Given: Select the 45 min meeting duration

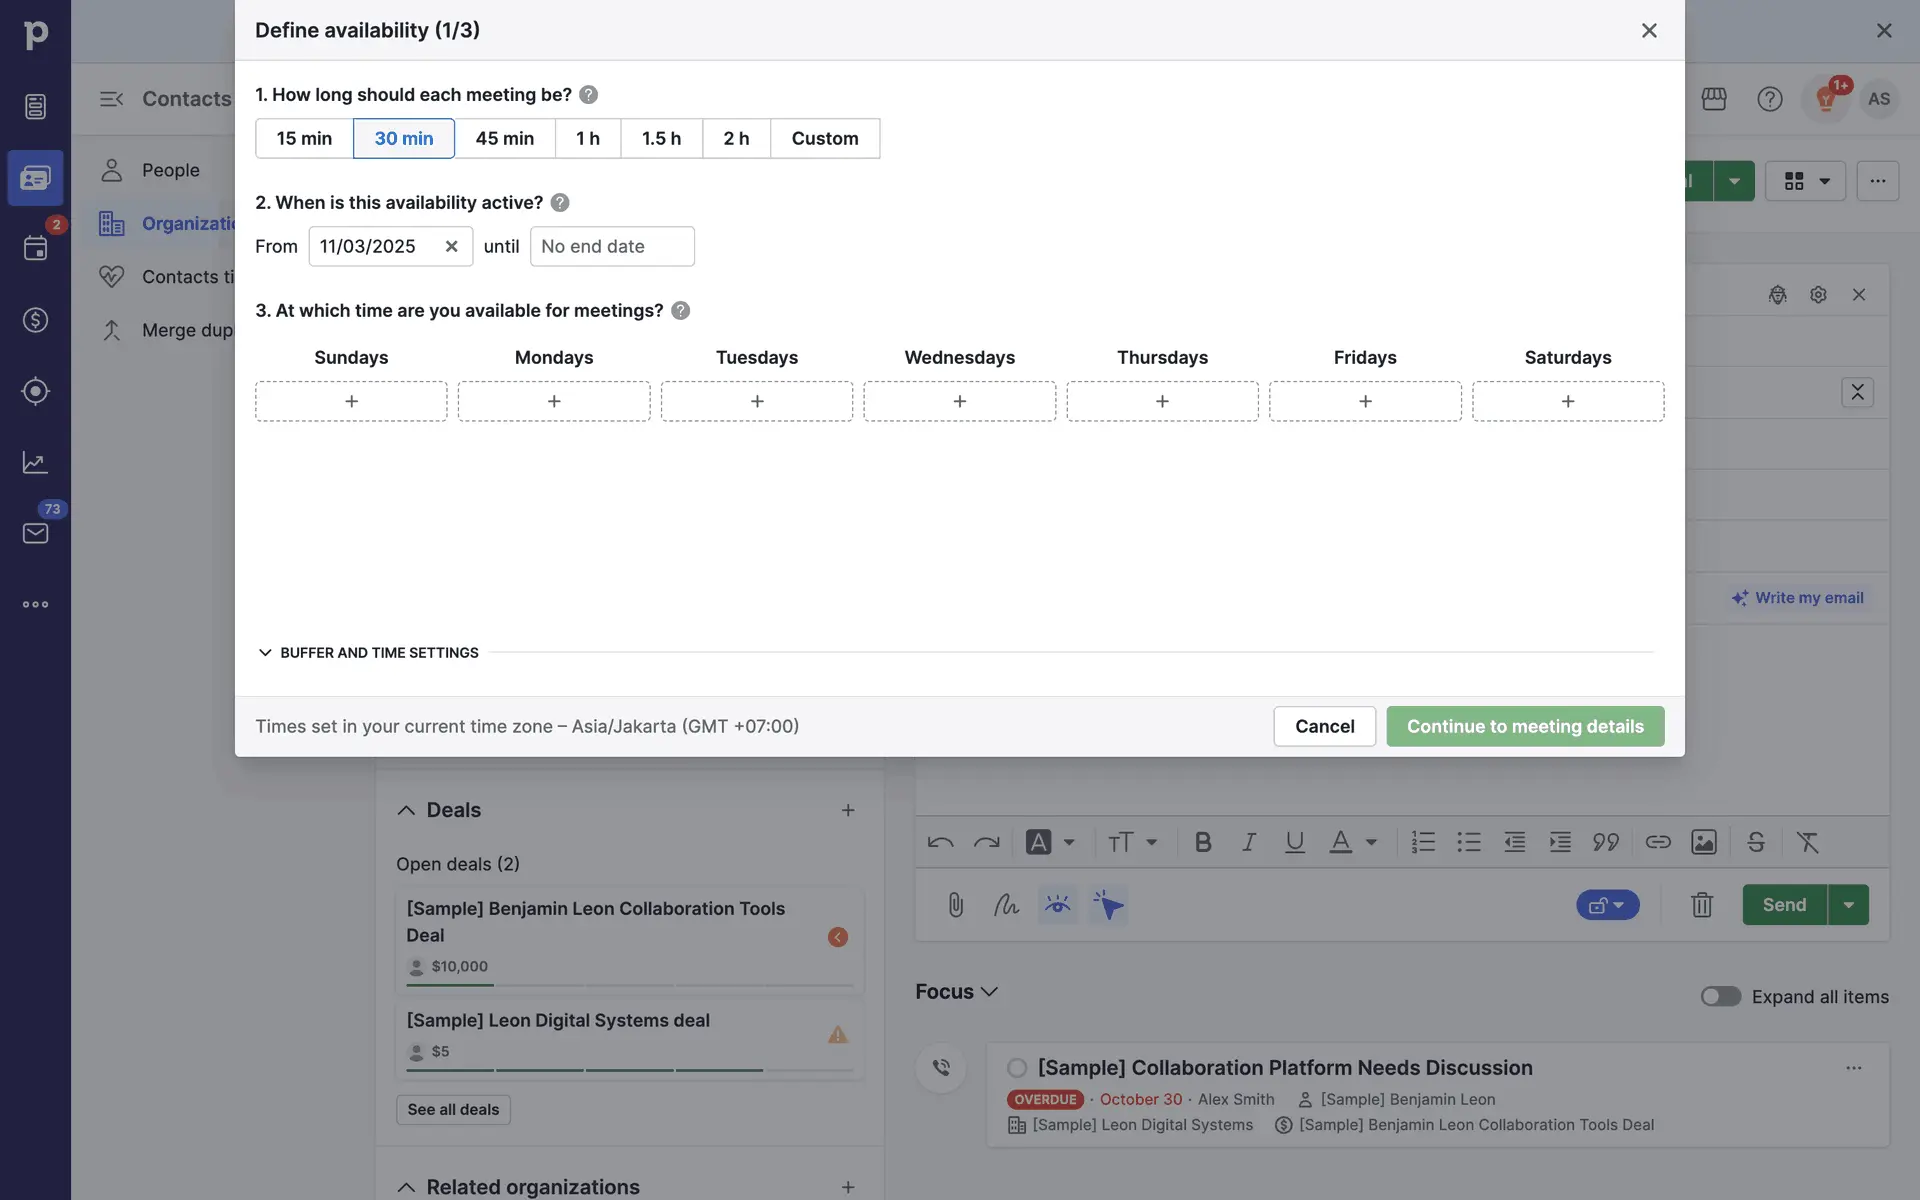Looking at the screenshot, I should [504, 138].
